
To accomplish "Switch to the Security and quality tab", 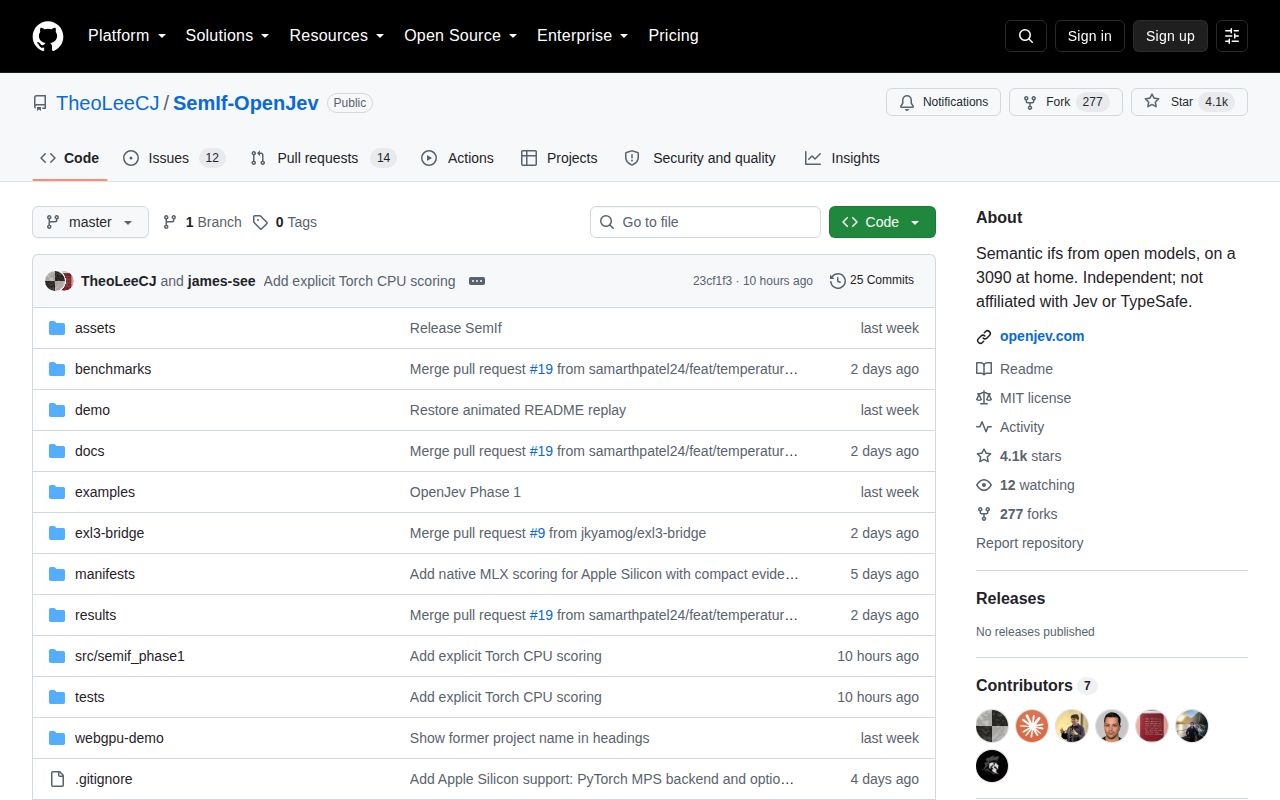I will click(x=700, y=158).
